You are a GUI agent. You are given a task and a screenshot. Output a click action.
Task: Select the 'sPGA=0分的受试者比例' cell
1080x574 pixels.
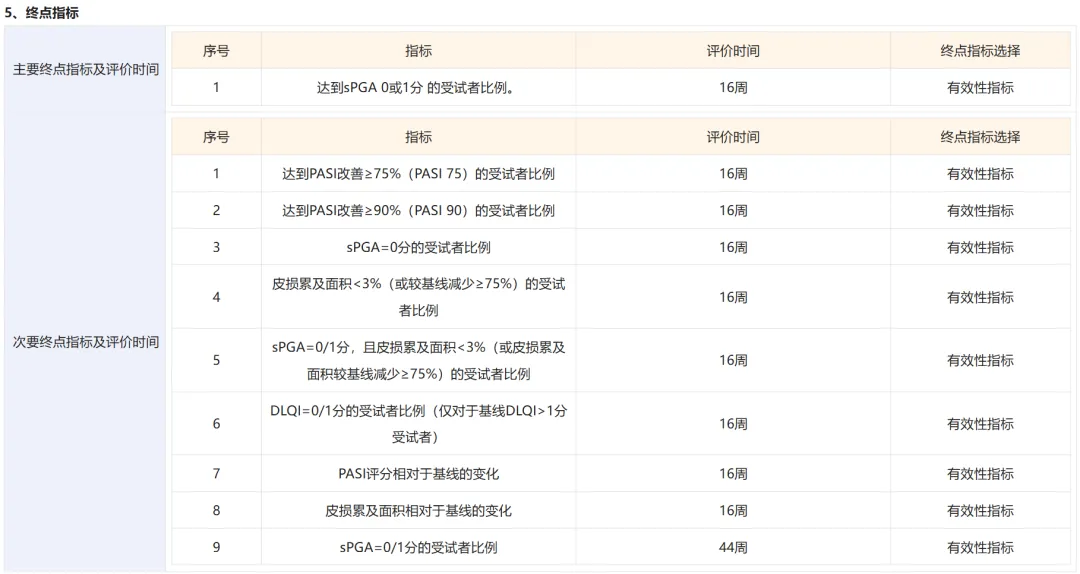point(418,247)
